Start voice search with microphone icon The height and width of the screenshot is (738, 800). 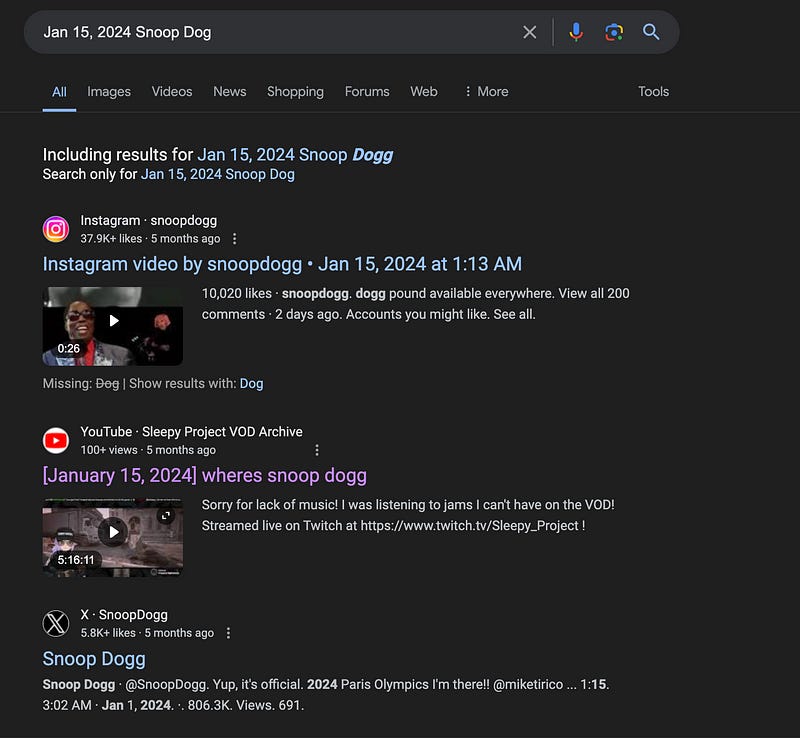pyautogui.click(x=576, y=32)
